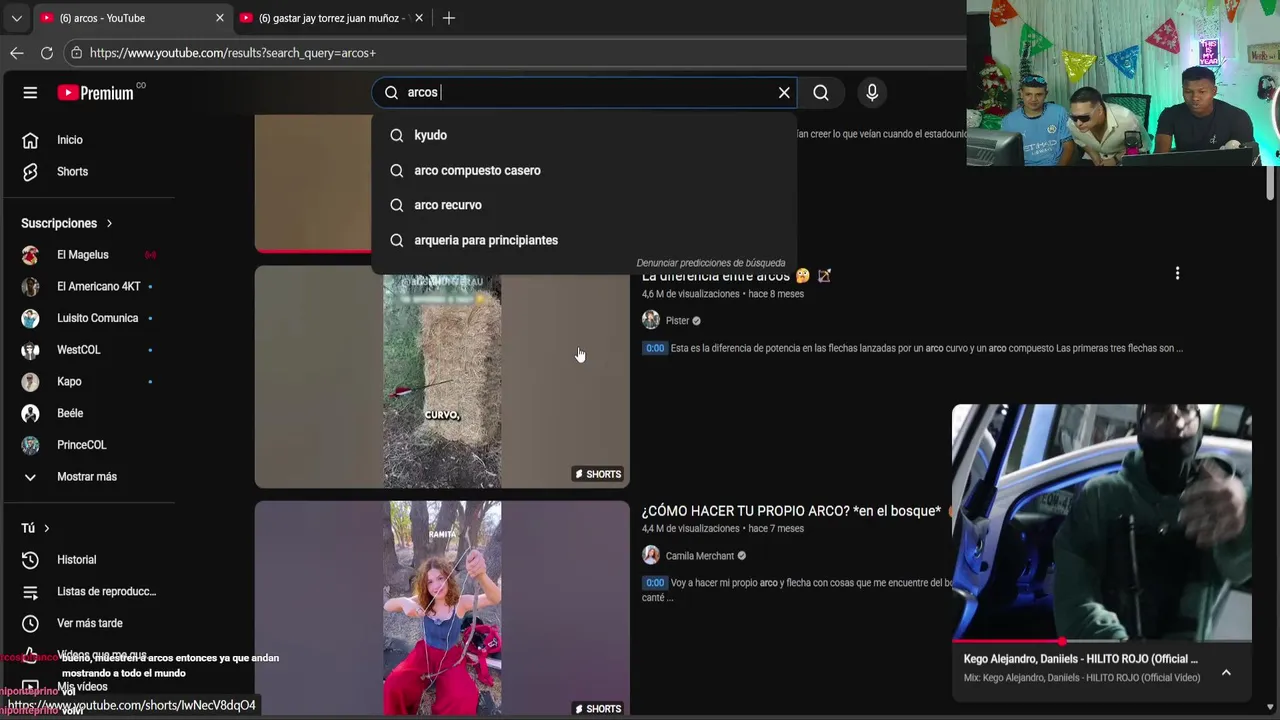Go to YouTube Premium home logo
Image resolution: width=1280 pixels, height=720 pixels.
pos(95,93)
